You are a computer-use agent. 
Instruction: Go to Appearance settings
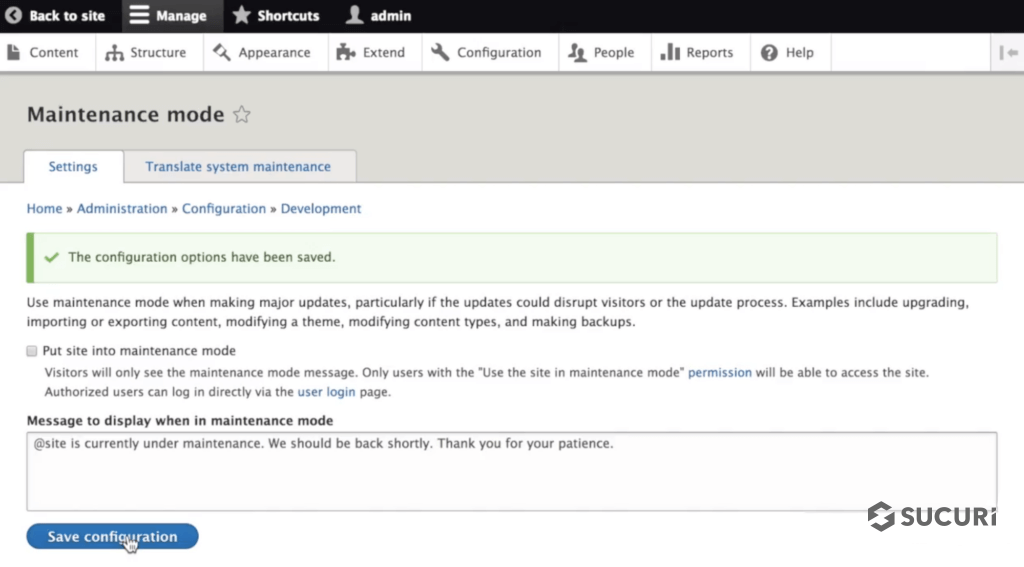pyautogui.click(x=262, y=53)
